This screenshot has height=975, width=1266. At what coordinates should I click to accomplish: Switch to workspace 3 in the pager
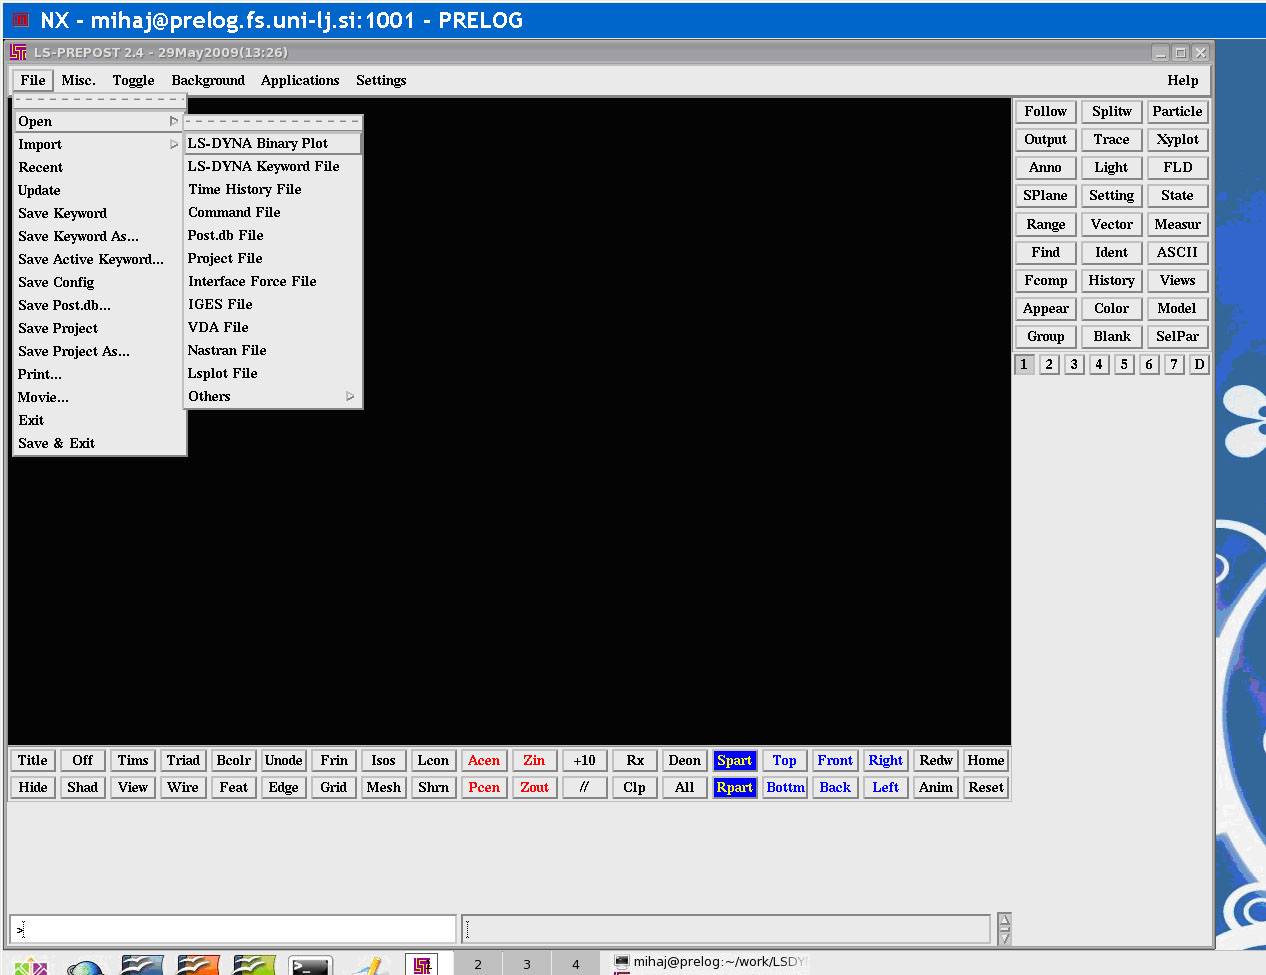pos(527,964)
